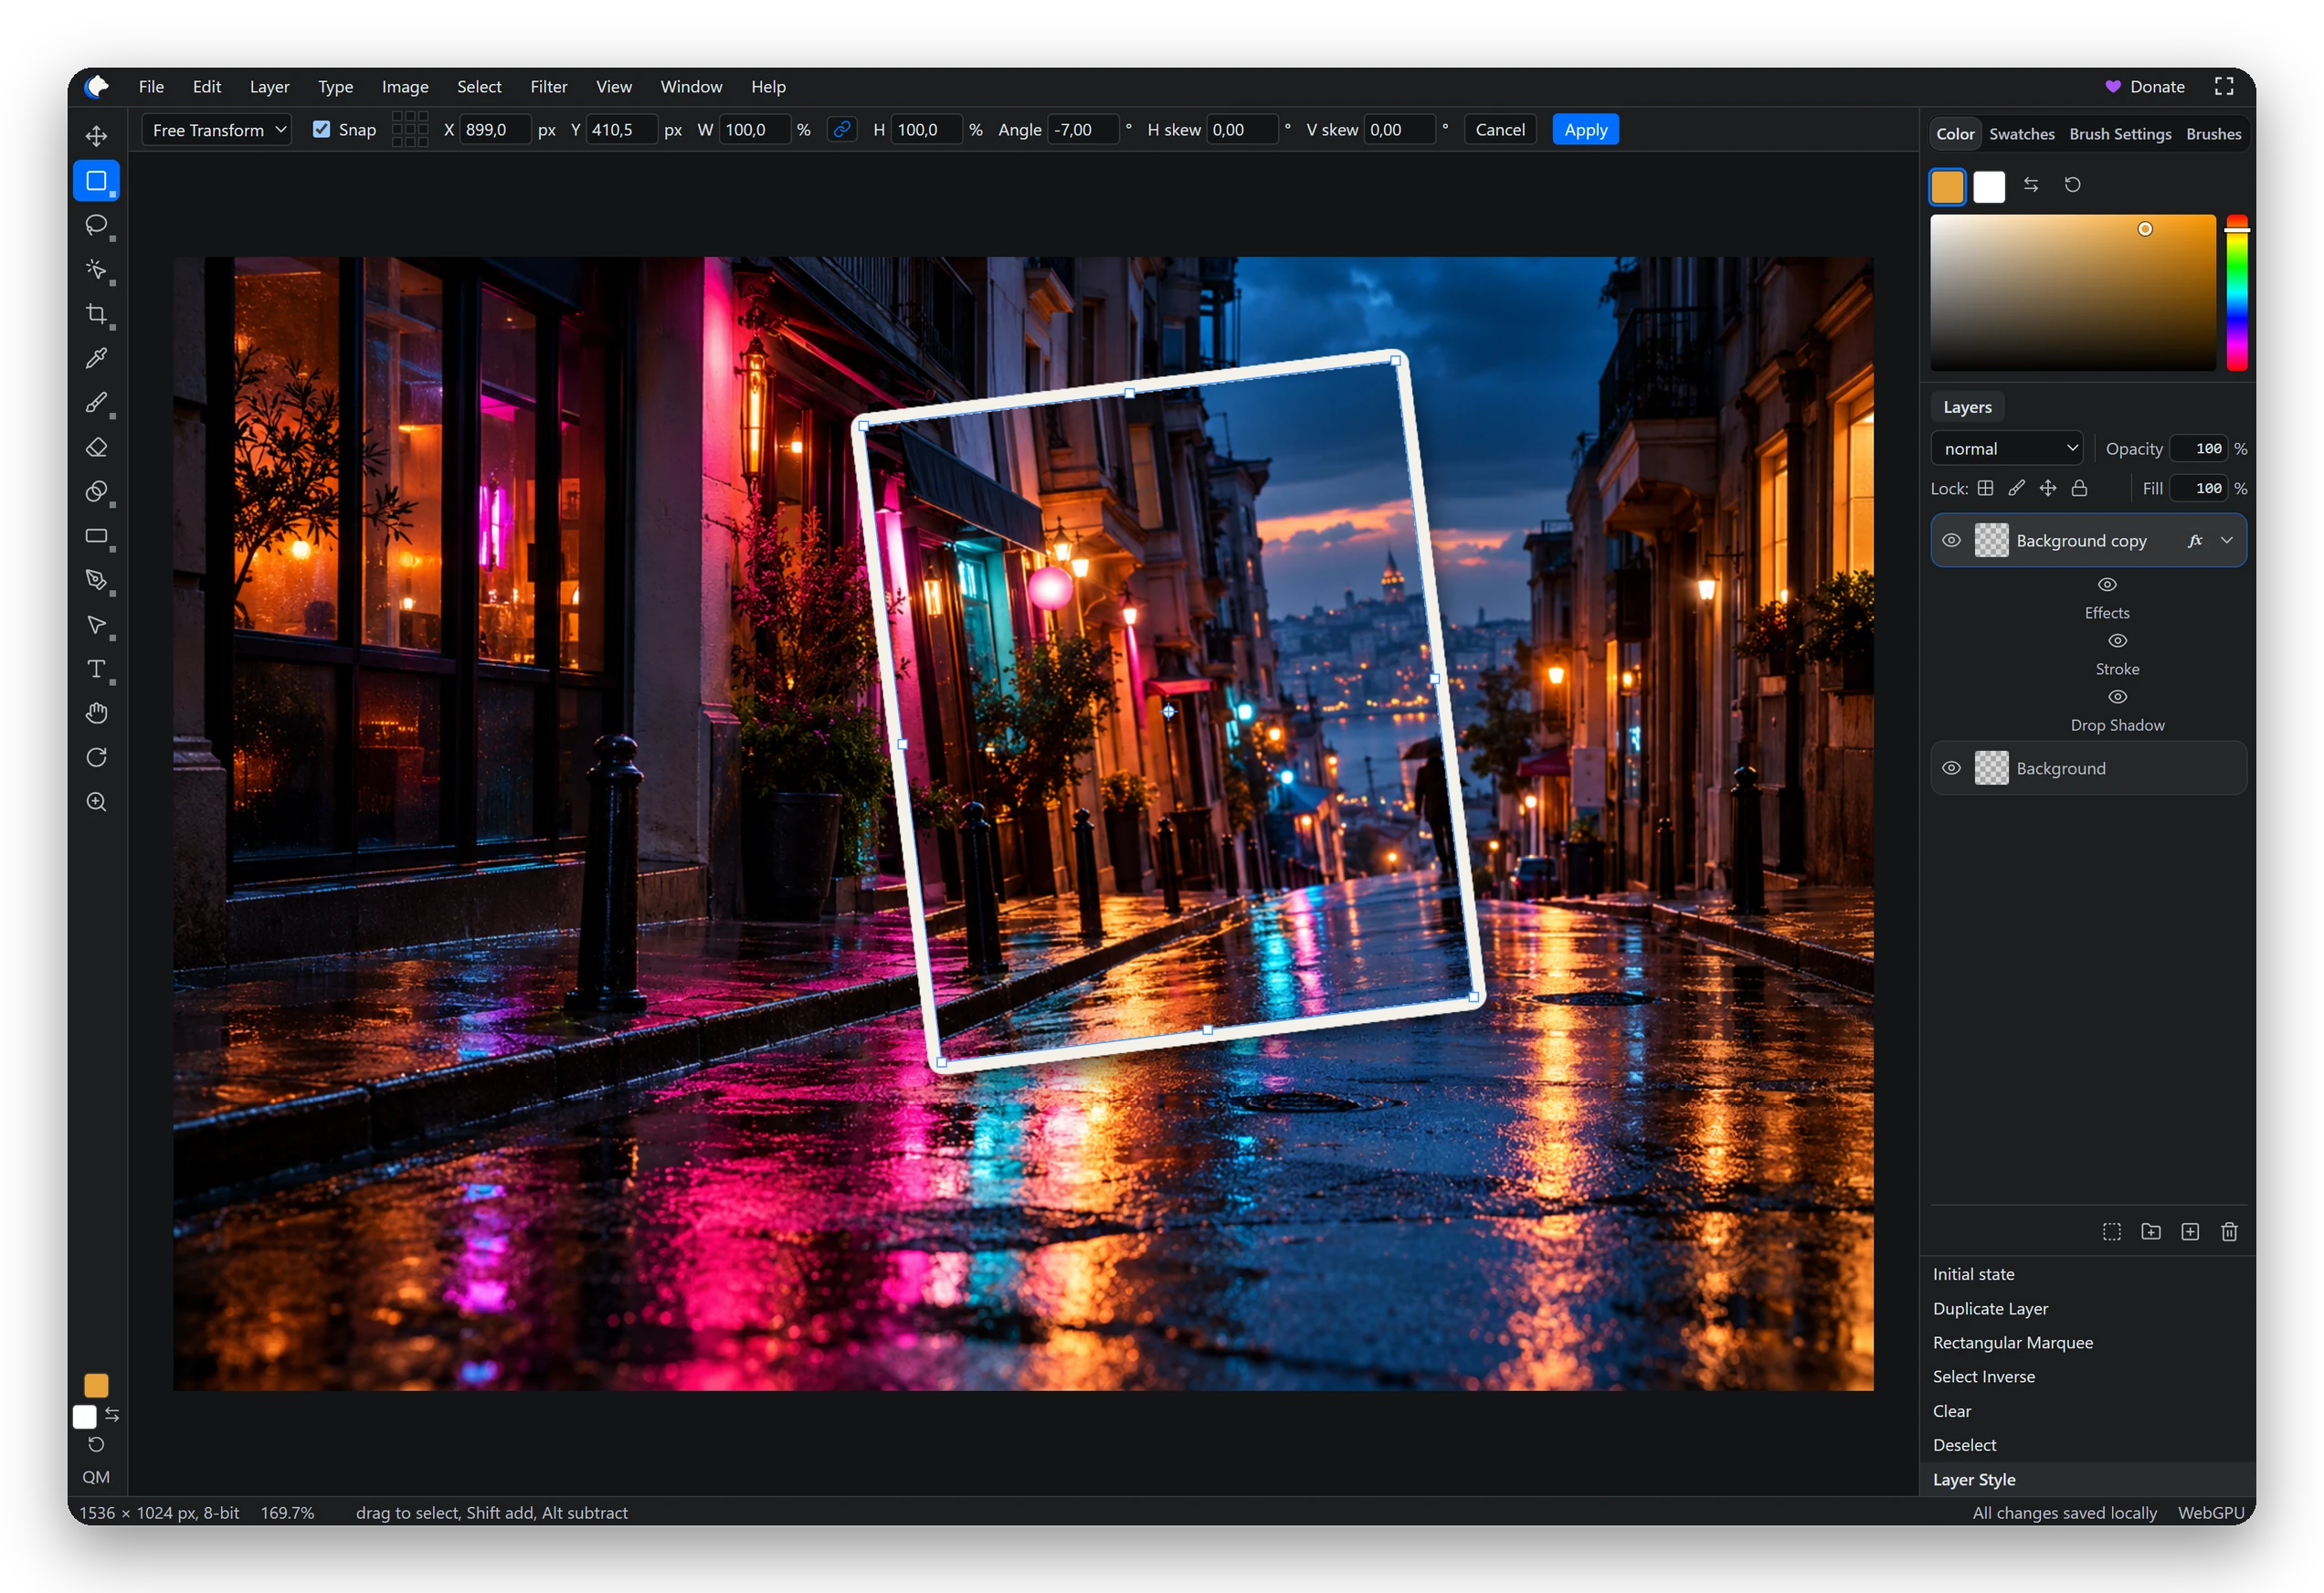This screenshot has height=1593, width=2324.
Task: Select the Magic Wand tool
Action: [x=96, y=269]
